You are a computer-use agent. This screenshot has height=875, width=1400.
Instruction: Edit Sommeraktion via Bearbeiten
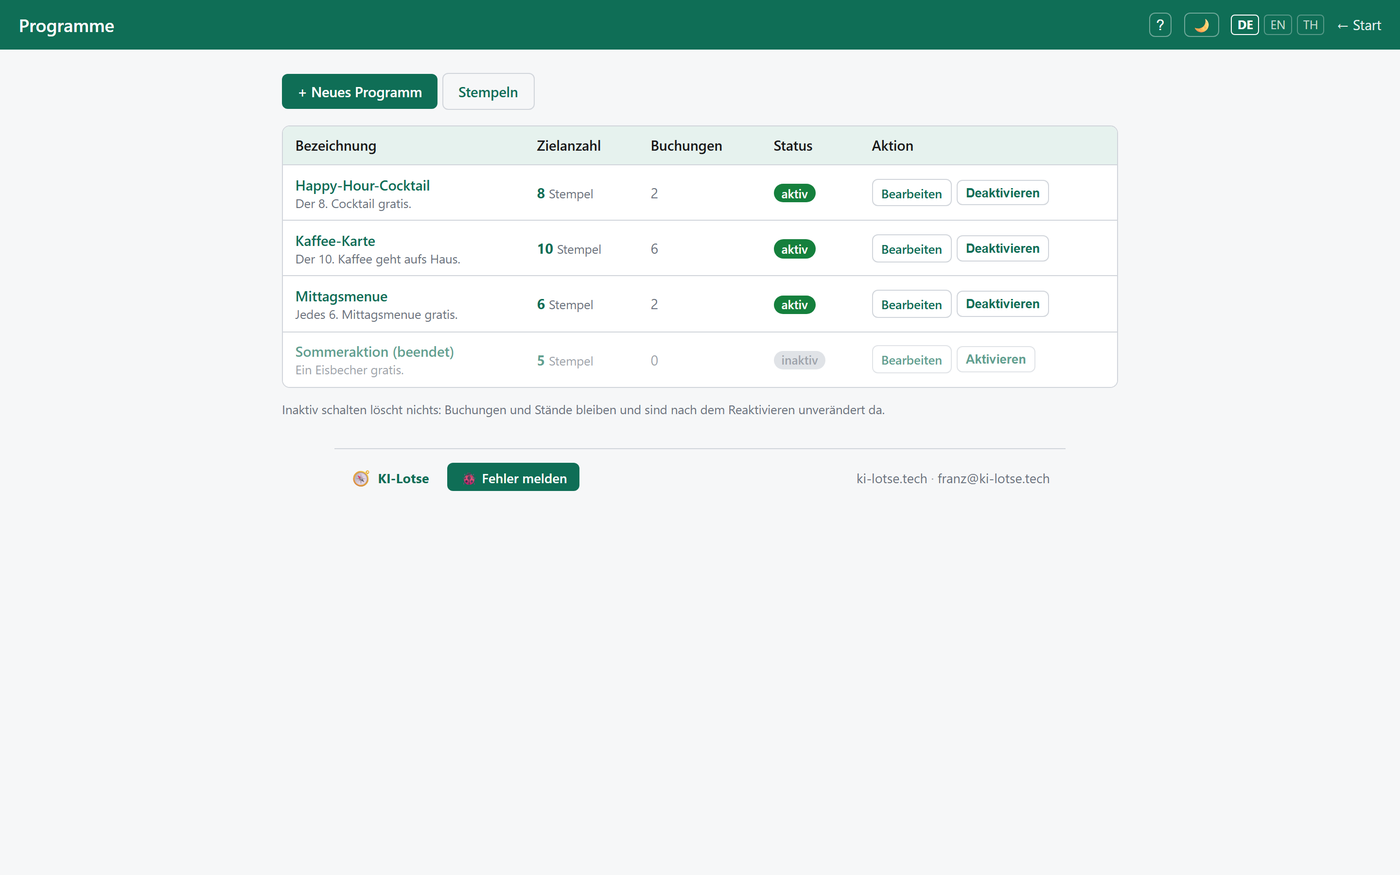[911, 360]
